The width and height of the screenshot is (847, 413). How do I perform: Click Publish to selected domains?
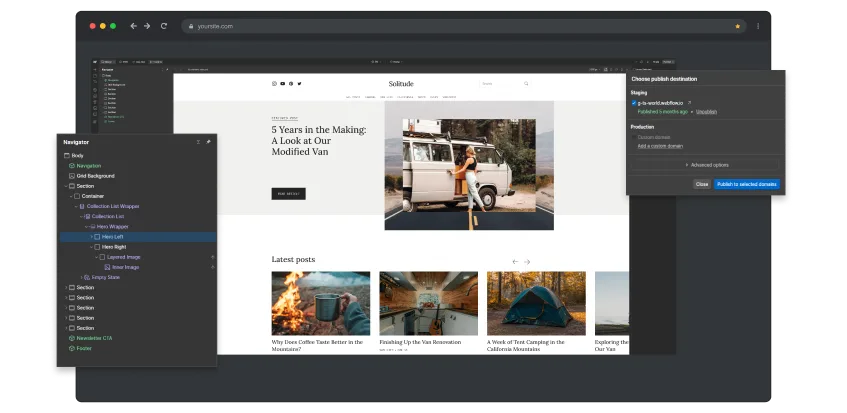pos(747,184)
